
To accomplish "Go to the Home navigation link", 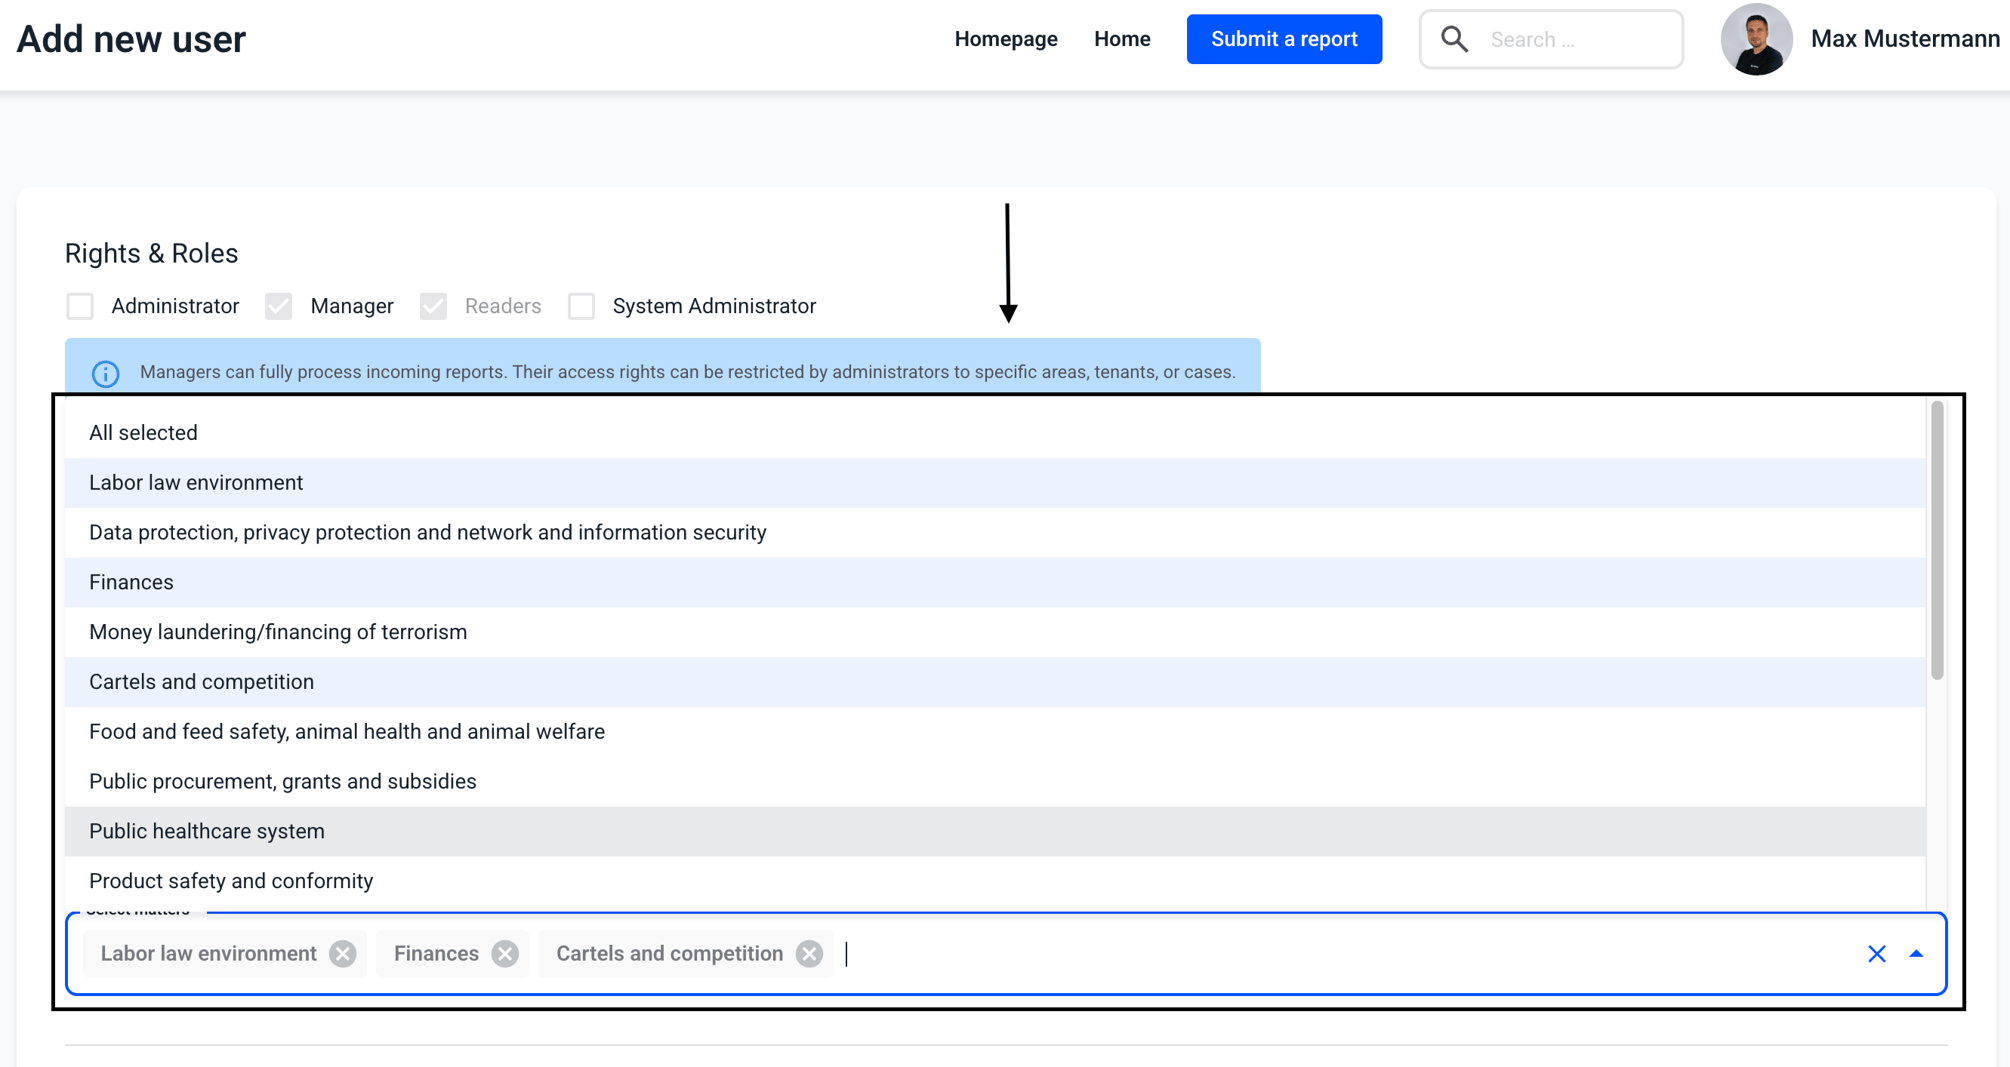I will 1122,39.
